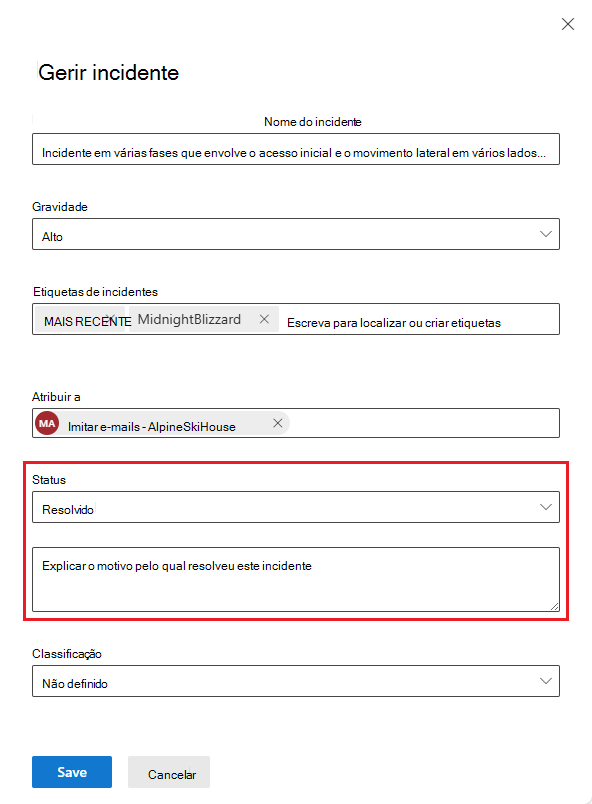The width and height of the screenshot is (592, 804).
Task: Remove the AlpineSkiHouse assignee chip
Action: [x=278, y=423]
